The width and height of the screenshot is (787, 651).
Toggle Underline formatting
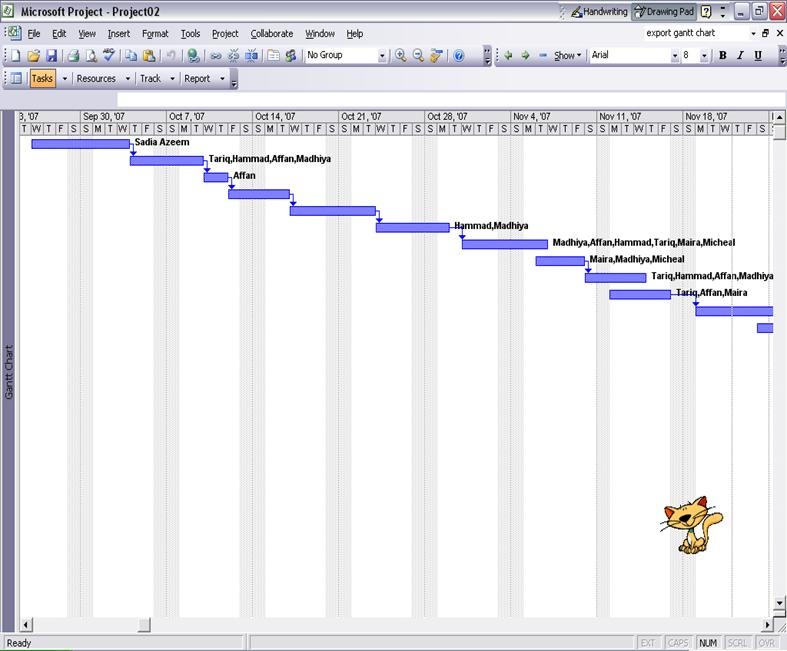point(758,55)
